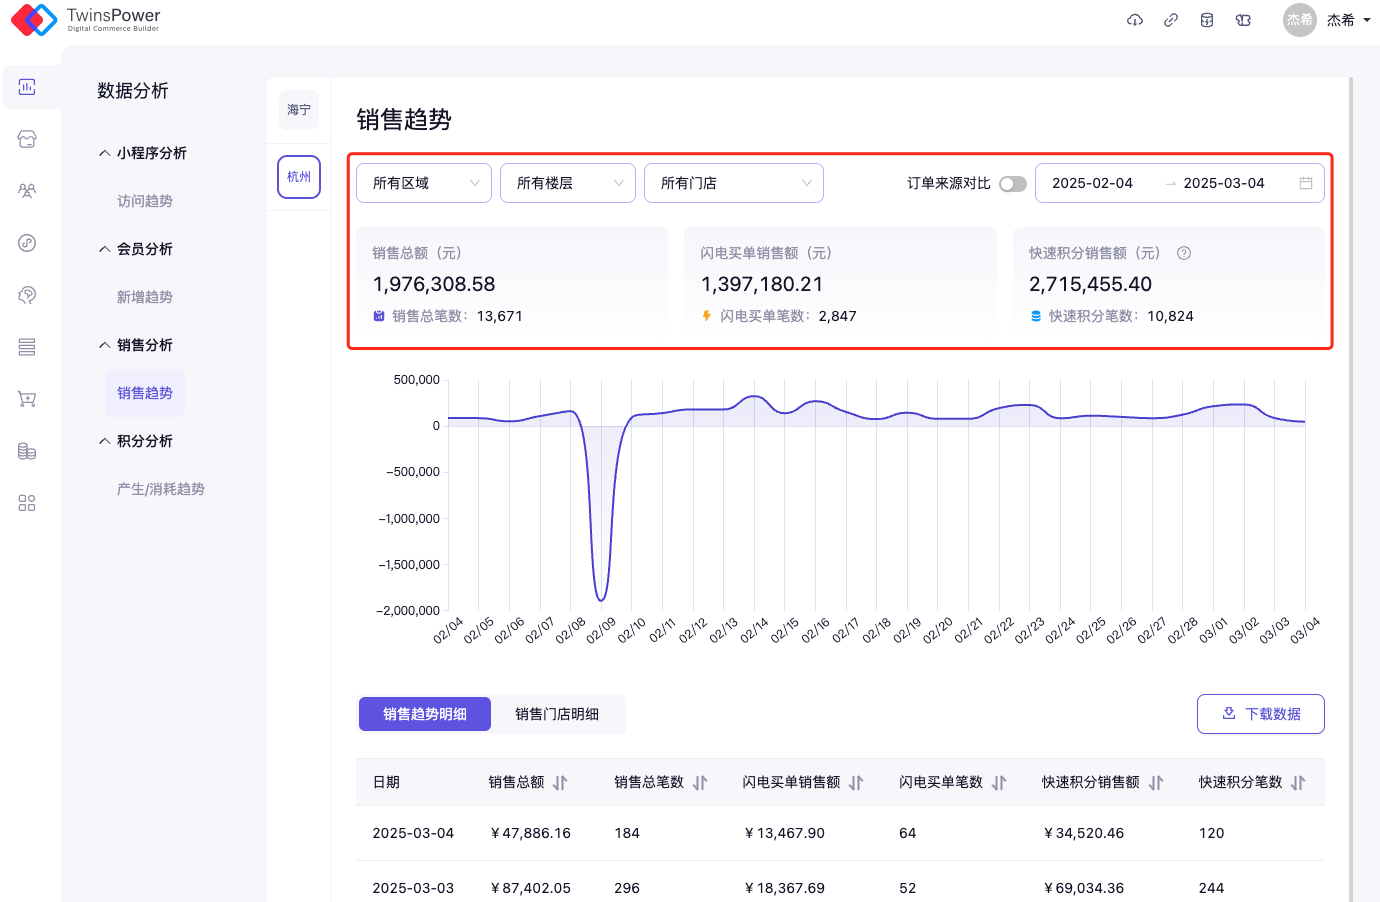The image size is (1380, 902).
Task: Click the help icon beside 快速积分销售额
Action: pyautogui.click(x=1184, y=253)
